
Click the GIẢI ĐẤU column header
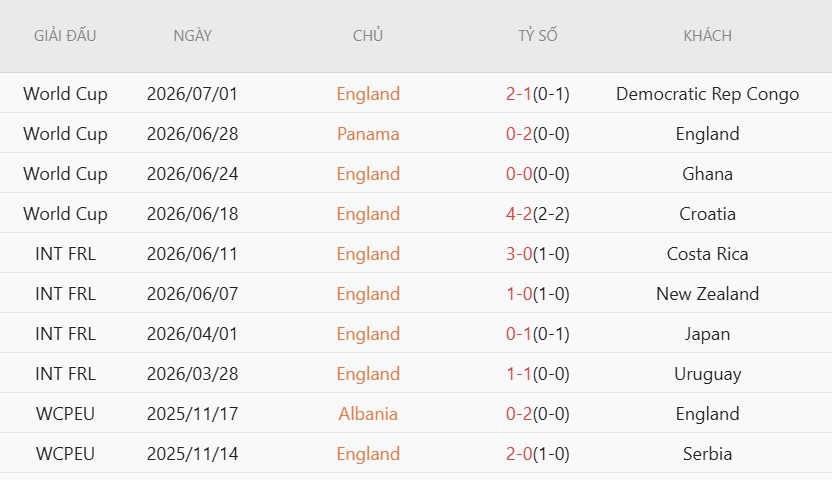tap(65, 36)
